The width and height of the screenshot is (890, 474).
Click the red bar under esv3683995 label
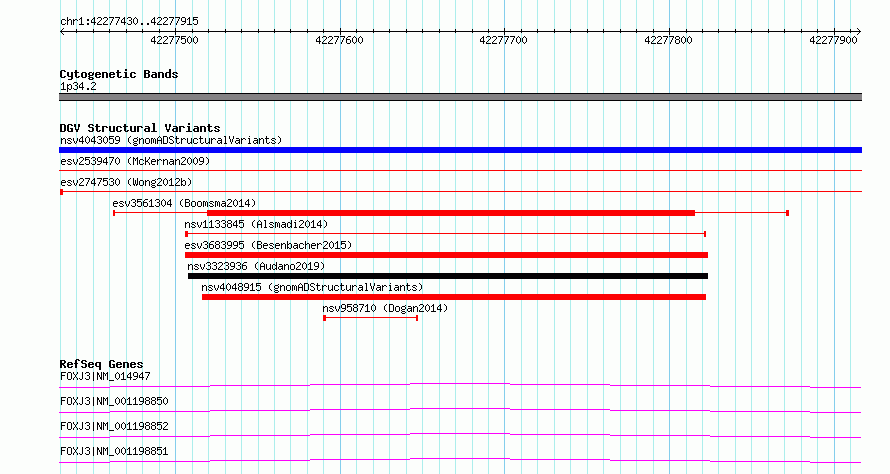(x=447, y=255)
